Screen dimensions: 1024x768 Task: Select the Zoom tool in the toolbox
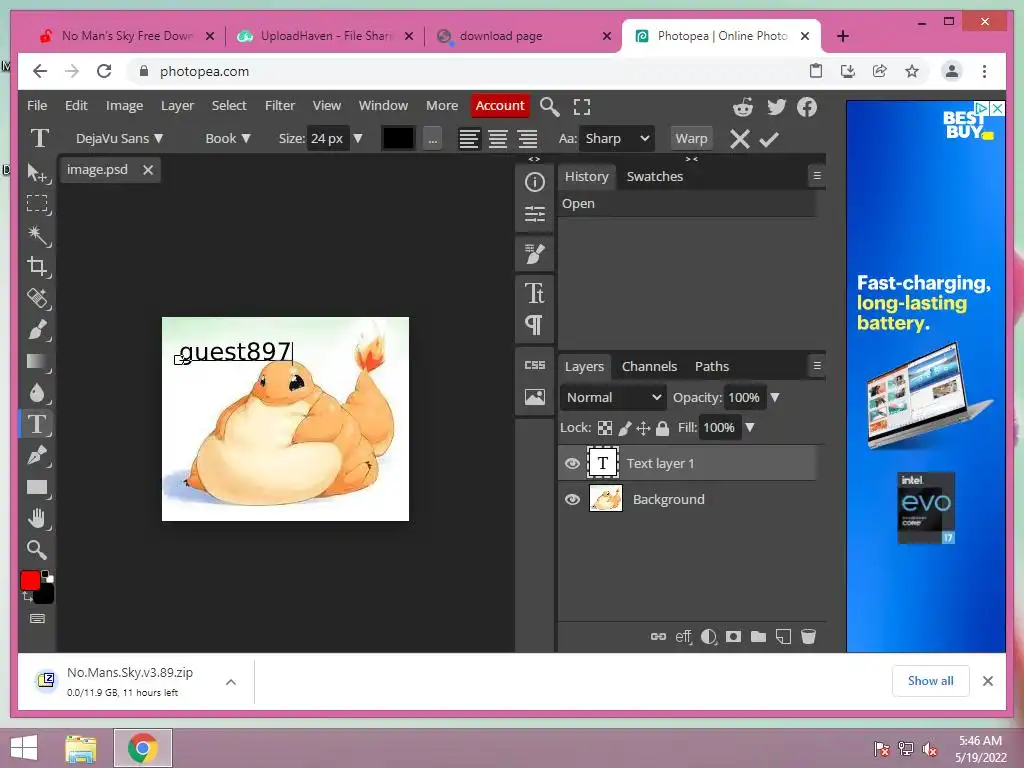click(37, 550)
